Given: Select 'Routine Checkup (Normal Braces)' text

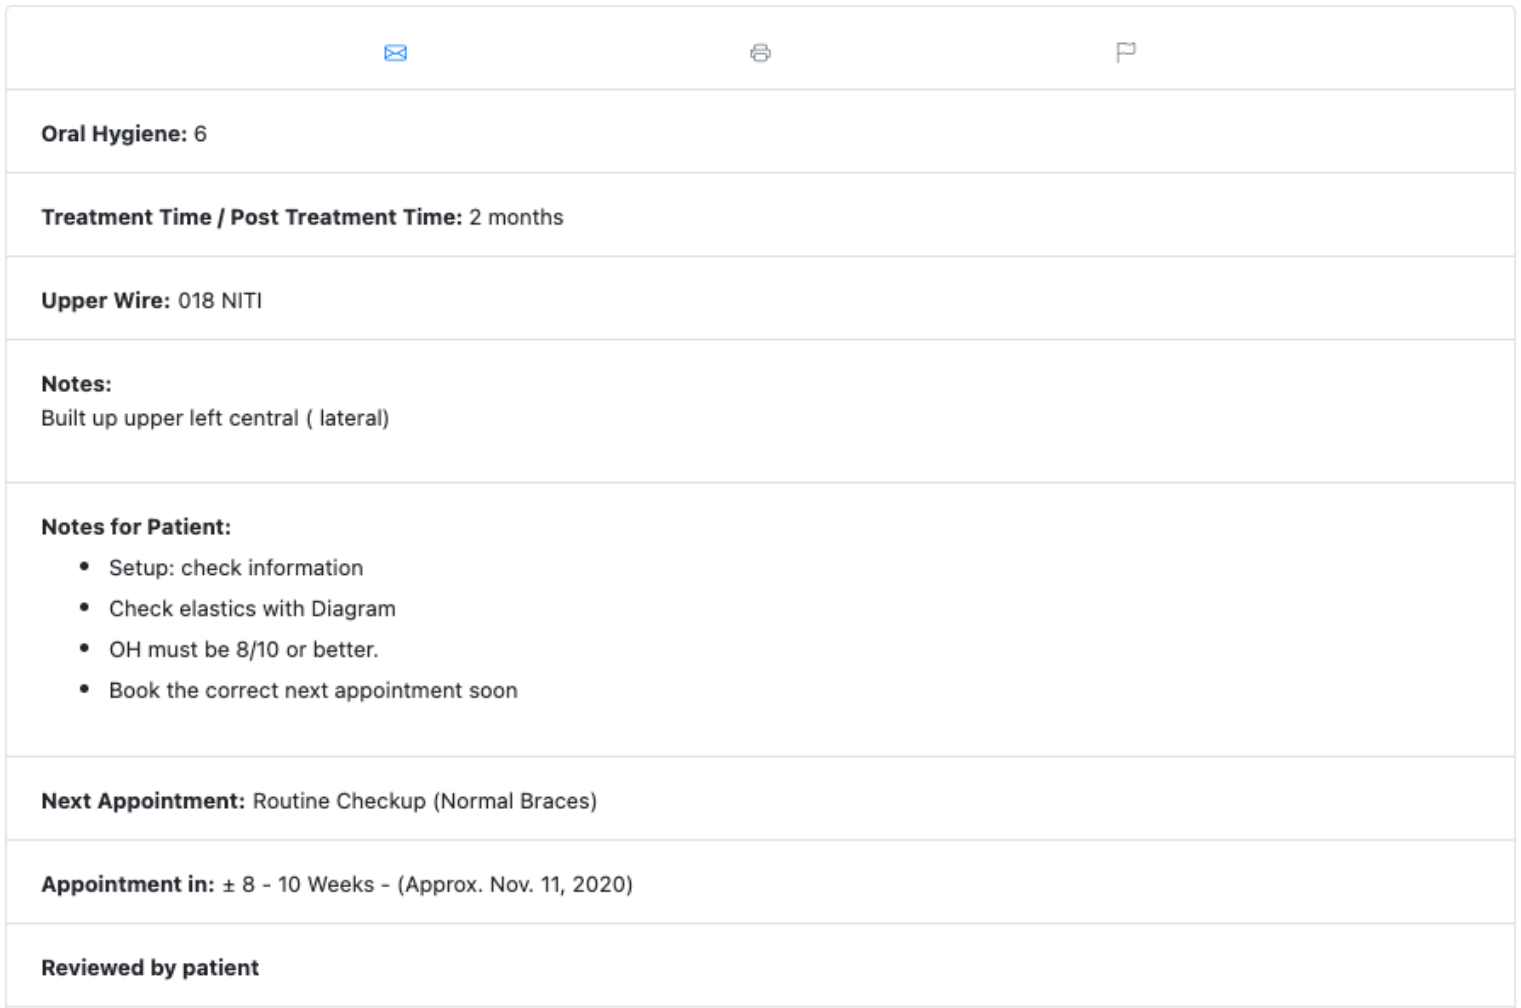Looking at the screenshot, I should point(424,801).
